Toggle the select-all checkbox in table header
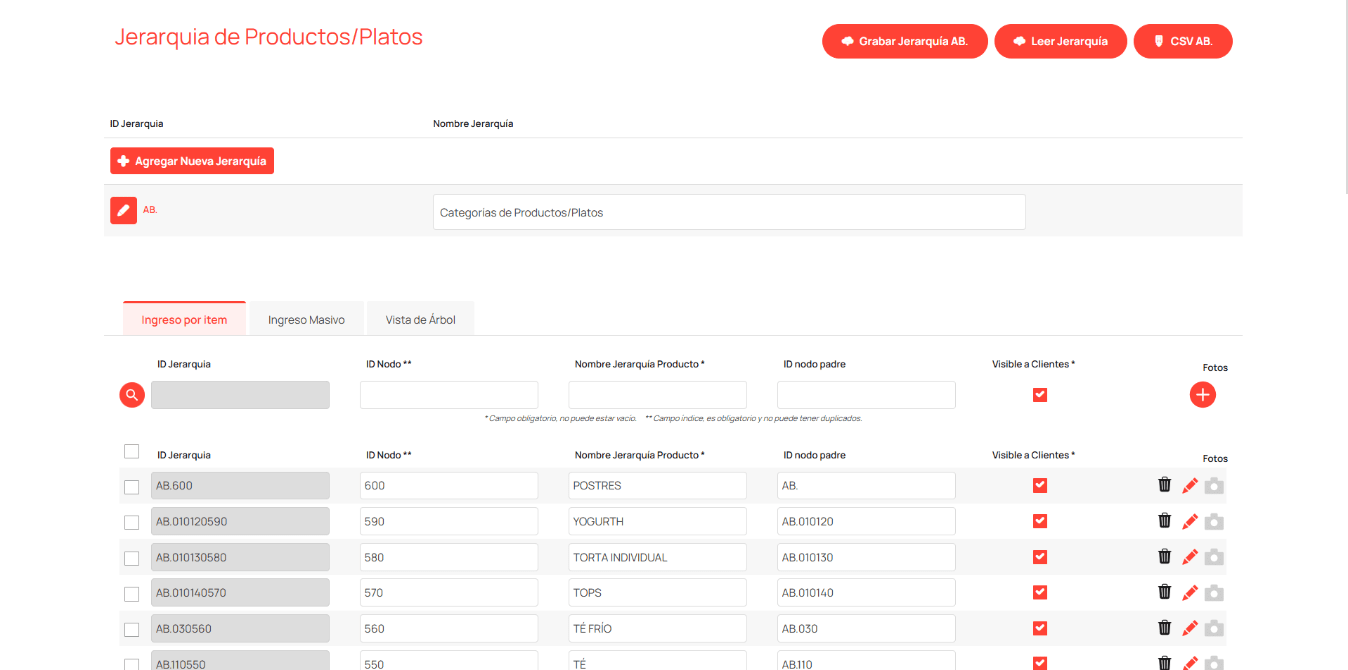1348x670 pixels. click(x=131, y=452)
